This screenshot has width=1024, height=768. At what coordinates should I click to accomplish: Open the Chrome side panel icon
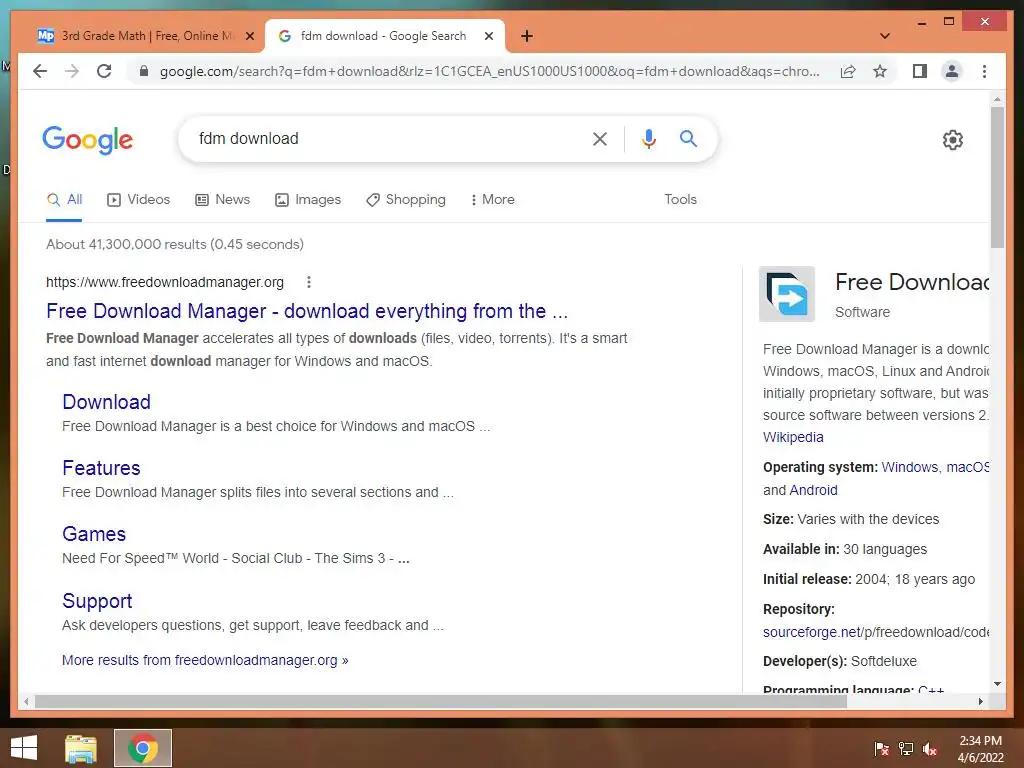920,71
